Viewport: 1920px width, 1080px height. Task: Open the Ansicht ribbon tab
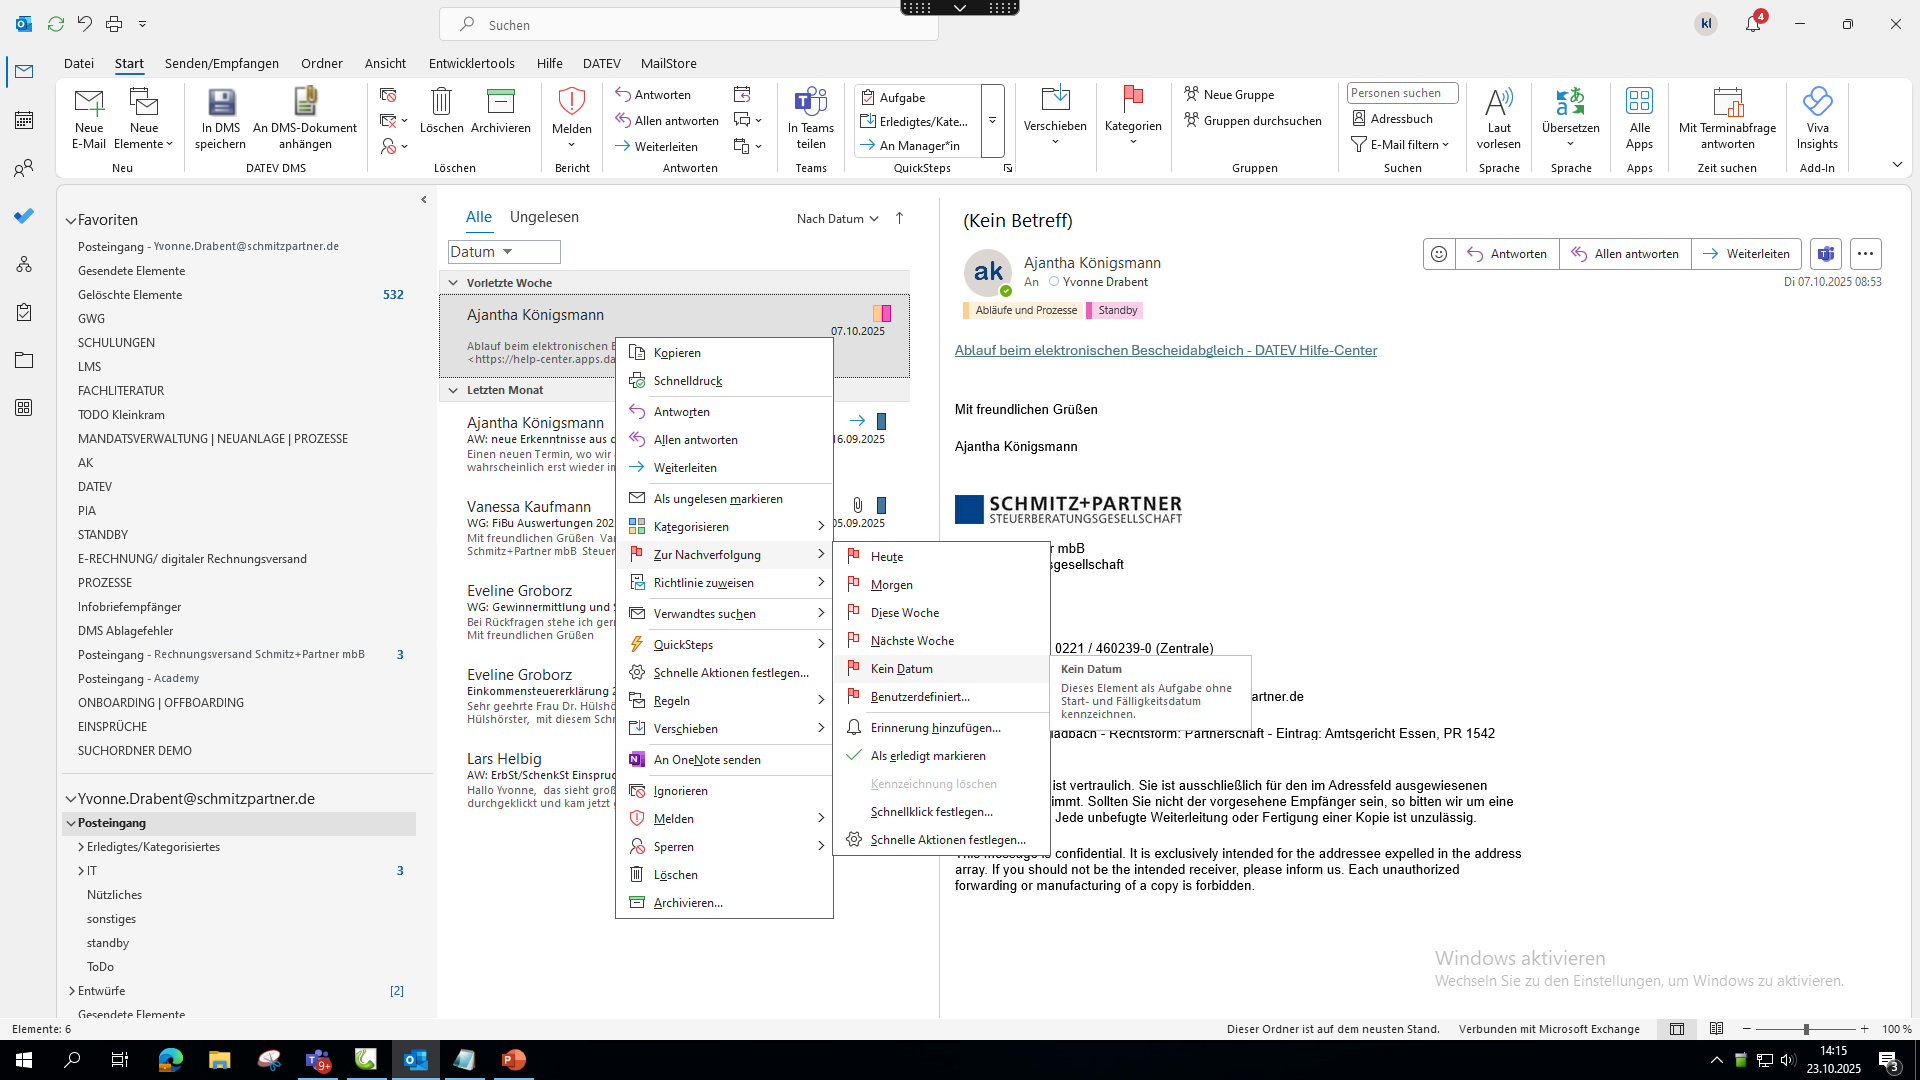(385, 63)
